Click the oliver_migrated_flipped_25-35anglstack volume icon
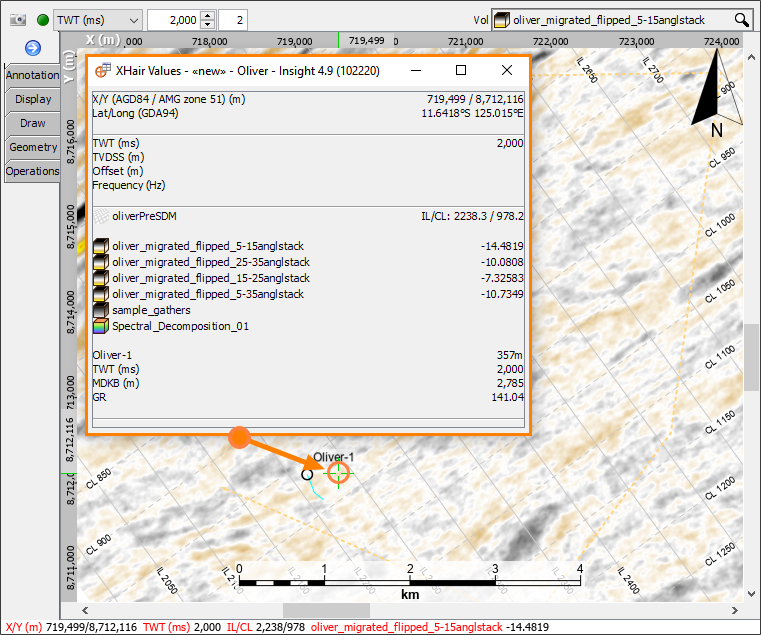 coord(100,262)
